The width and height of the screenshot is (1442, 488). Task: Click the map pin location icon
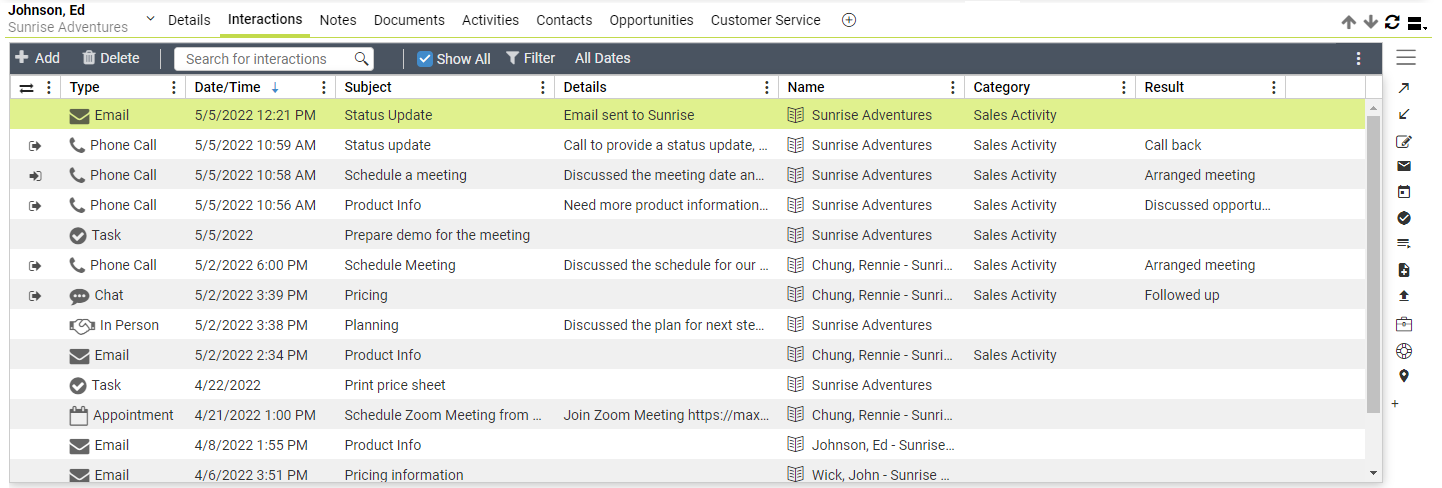tap(1404, 376)
